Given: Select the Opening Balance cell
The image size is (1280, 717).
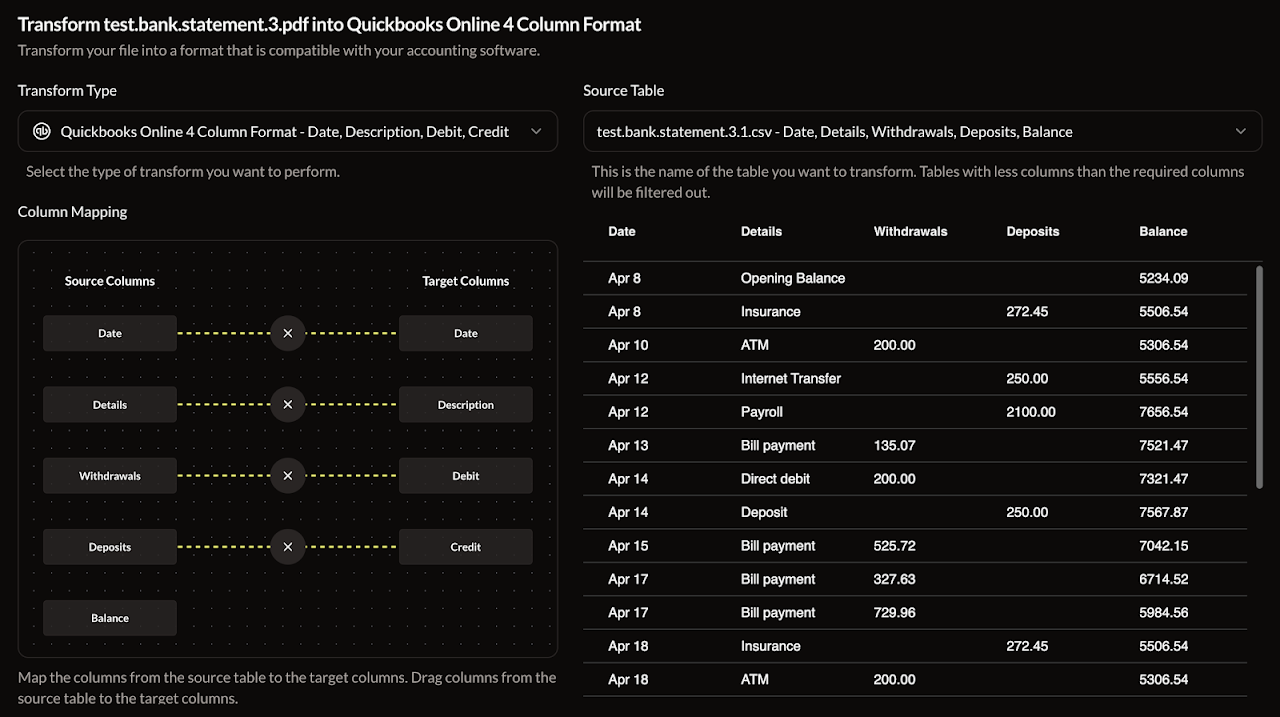Looking at the screenshot, I should [793, 278].
